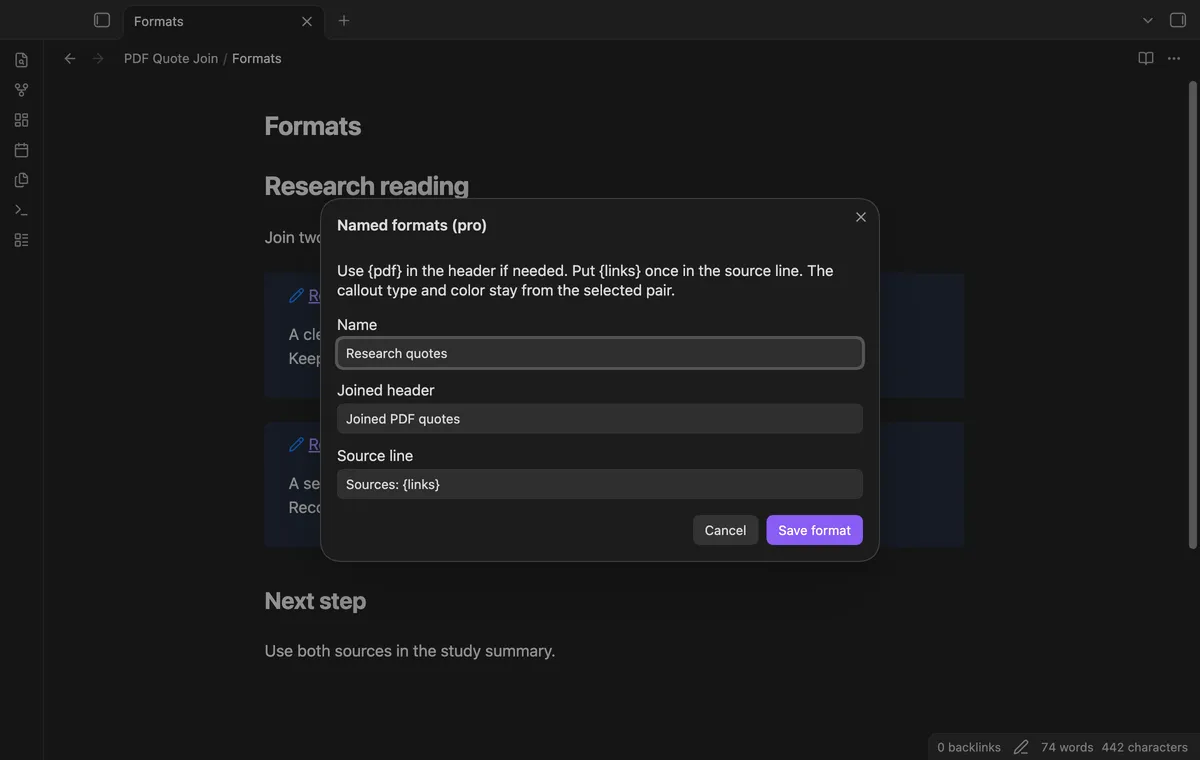Focus the Name input field

click(x=600, y=353)
